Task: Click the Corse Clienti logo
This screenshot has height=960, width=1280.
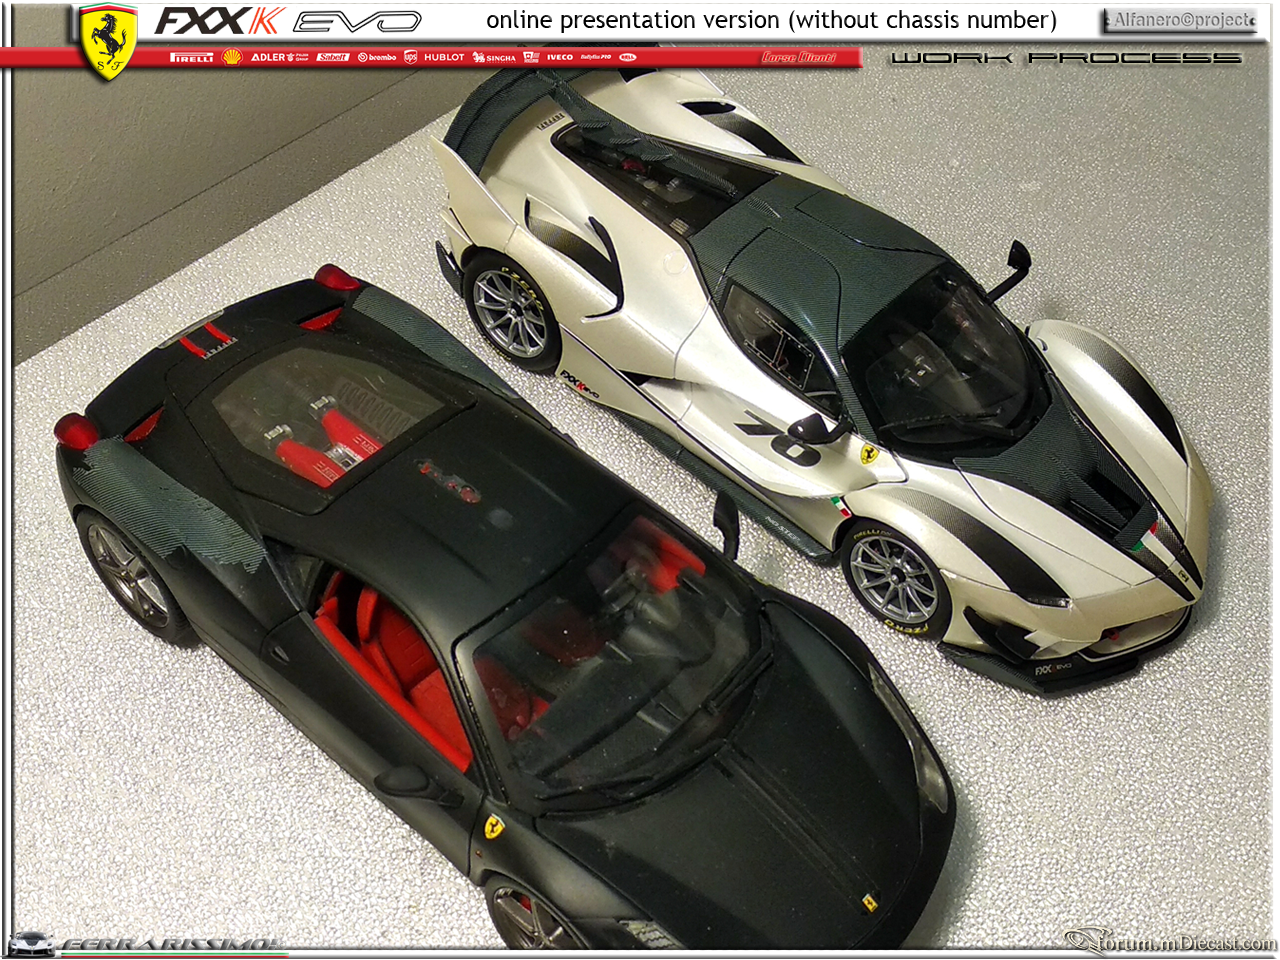Action: tap(799, 57)
